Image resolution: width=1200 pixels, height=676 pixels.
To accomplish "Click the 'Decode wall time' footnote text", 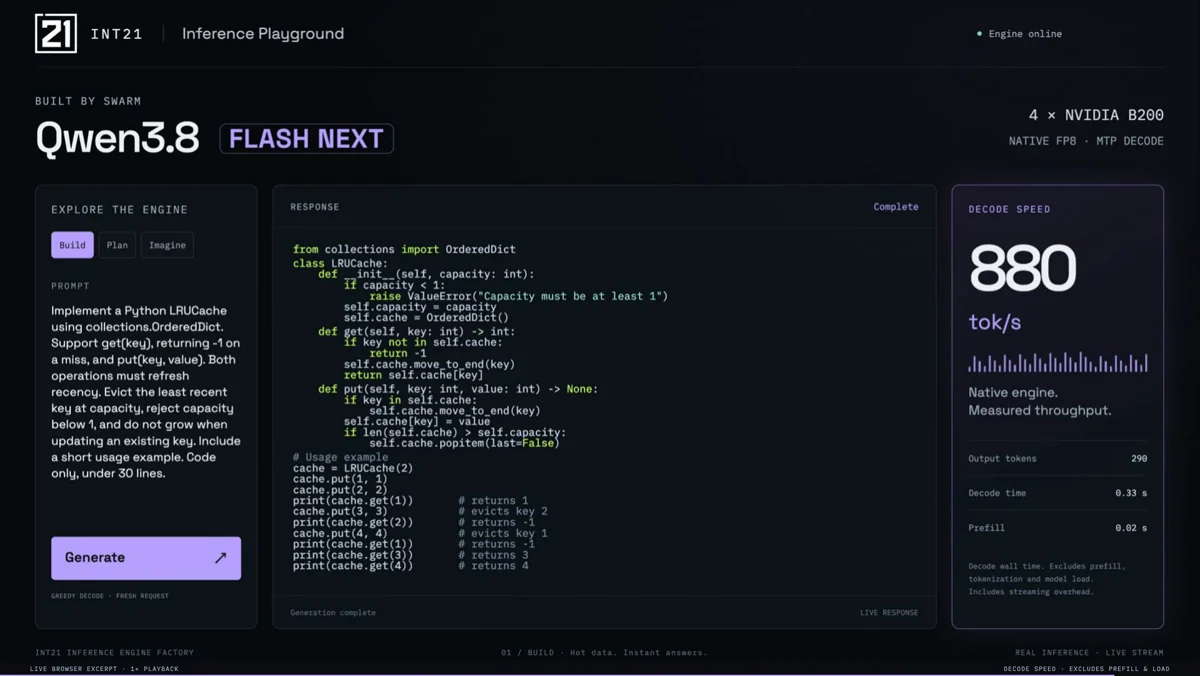I will [x=1046, y=579].
